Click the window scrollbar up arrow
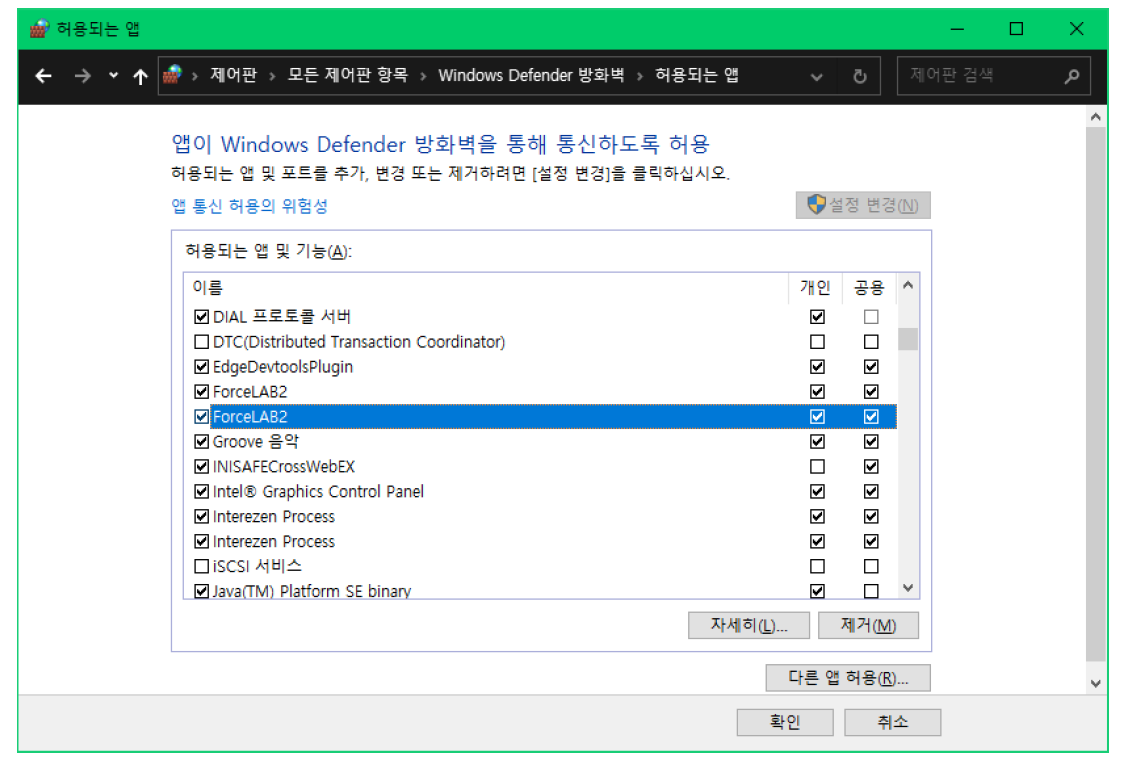This screenshot has width=1125, height=757. click(x=1096, y=116)
